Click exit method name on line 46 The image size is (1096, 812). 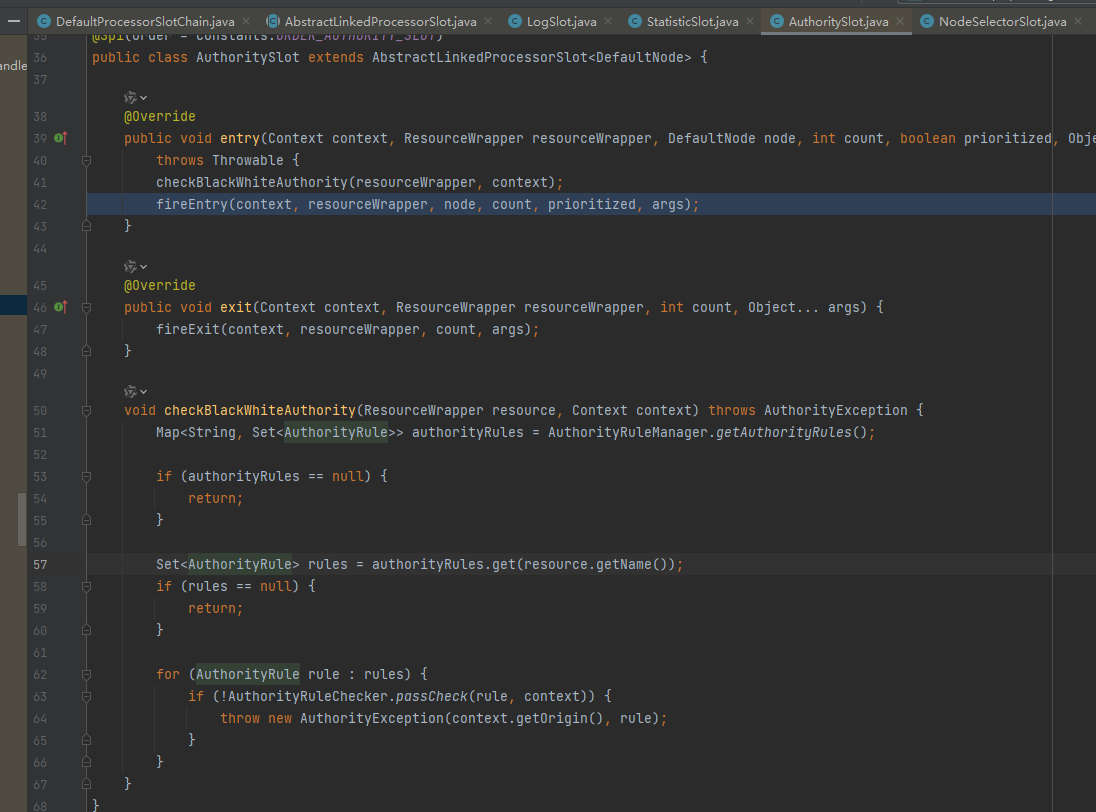point(236,307)
